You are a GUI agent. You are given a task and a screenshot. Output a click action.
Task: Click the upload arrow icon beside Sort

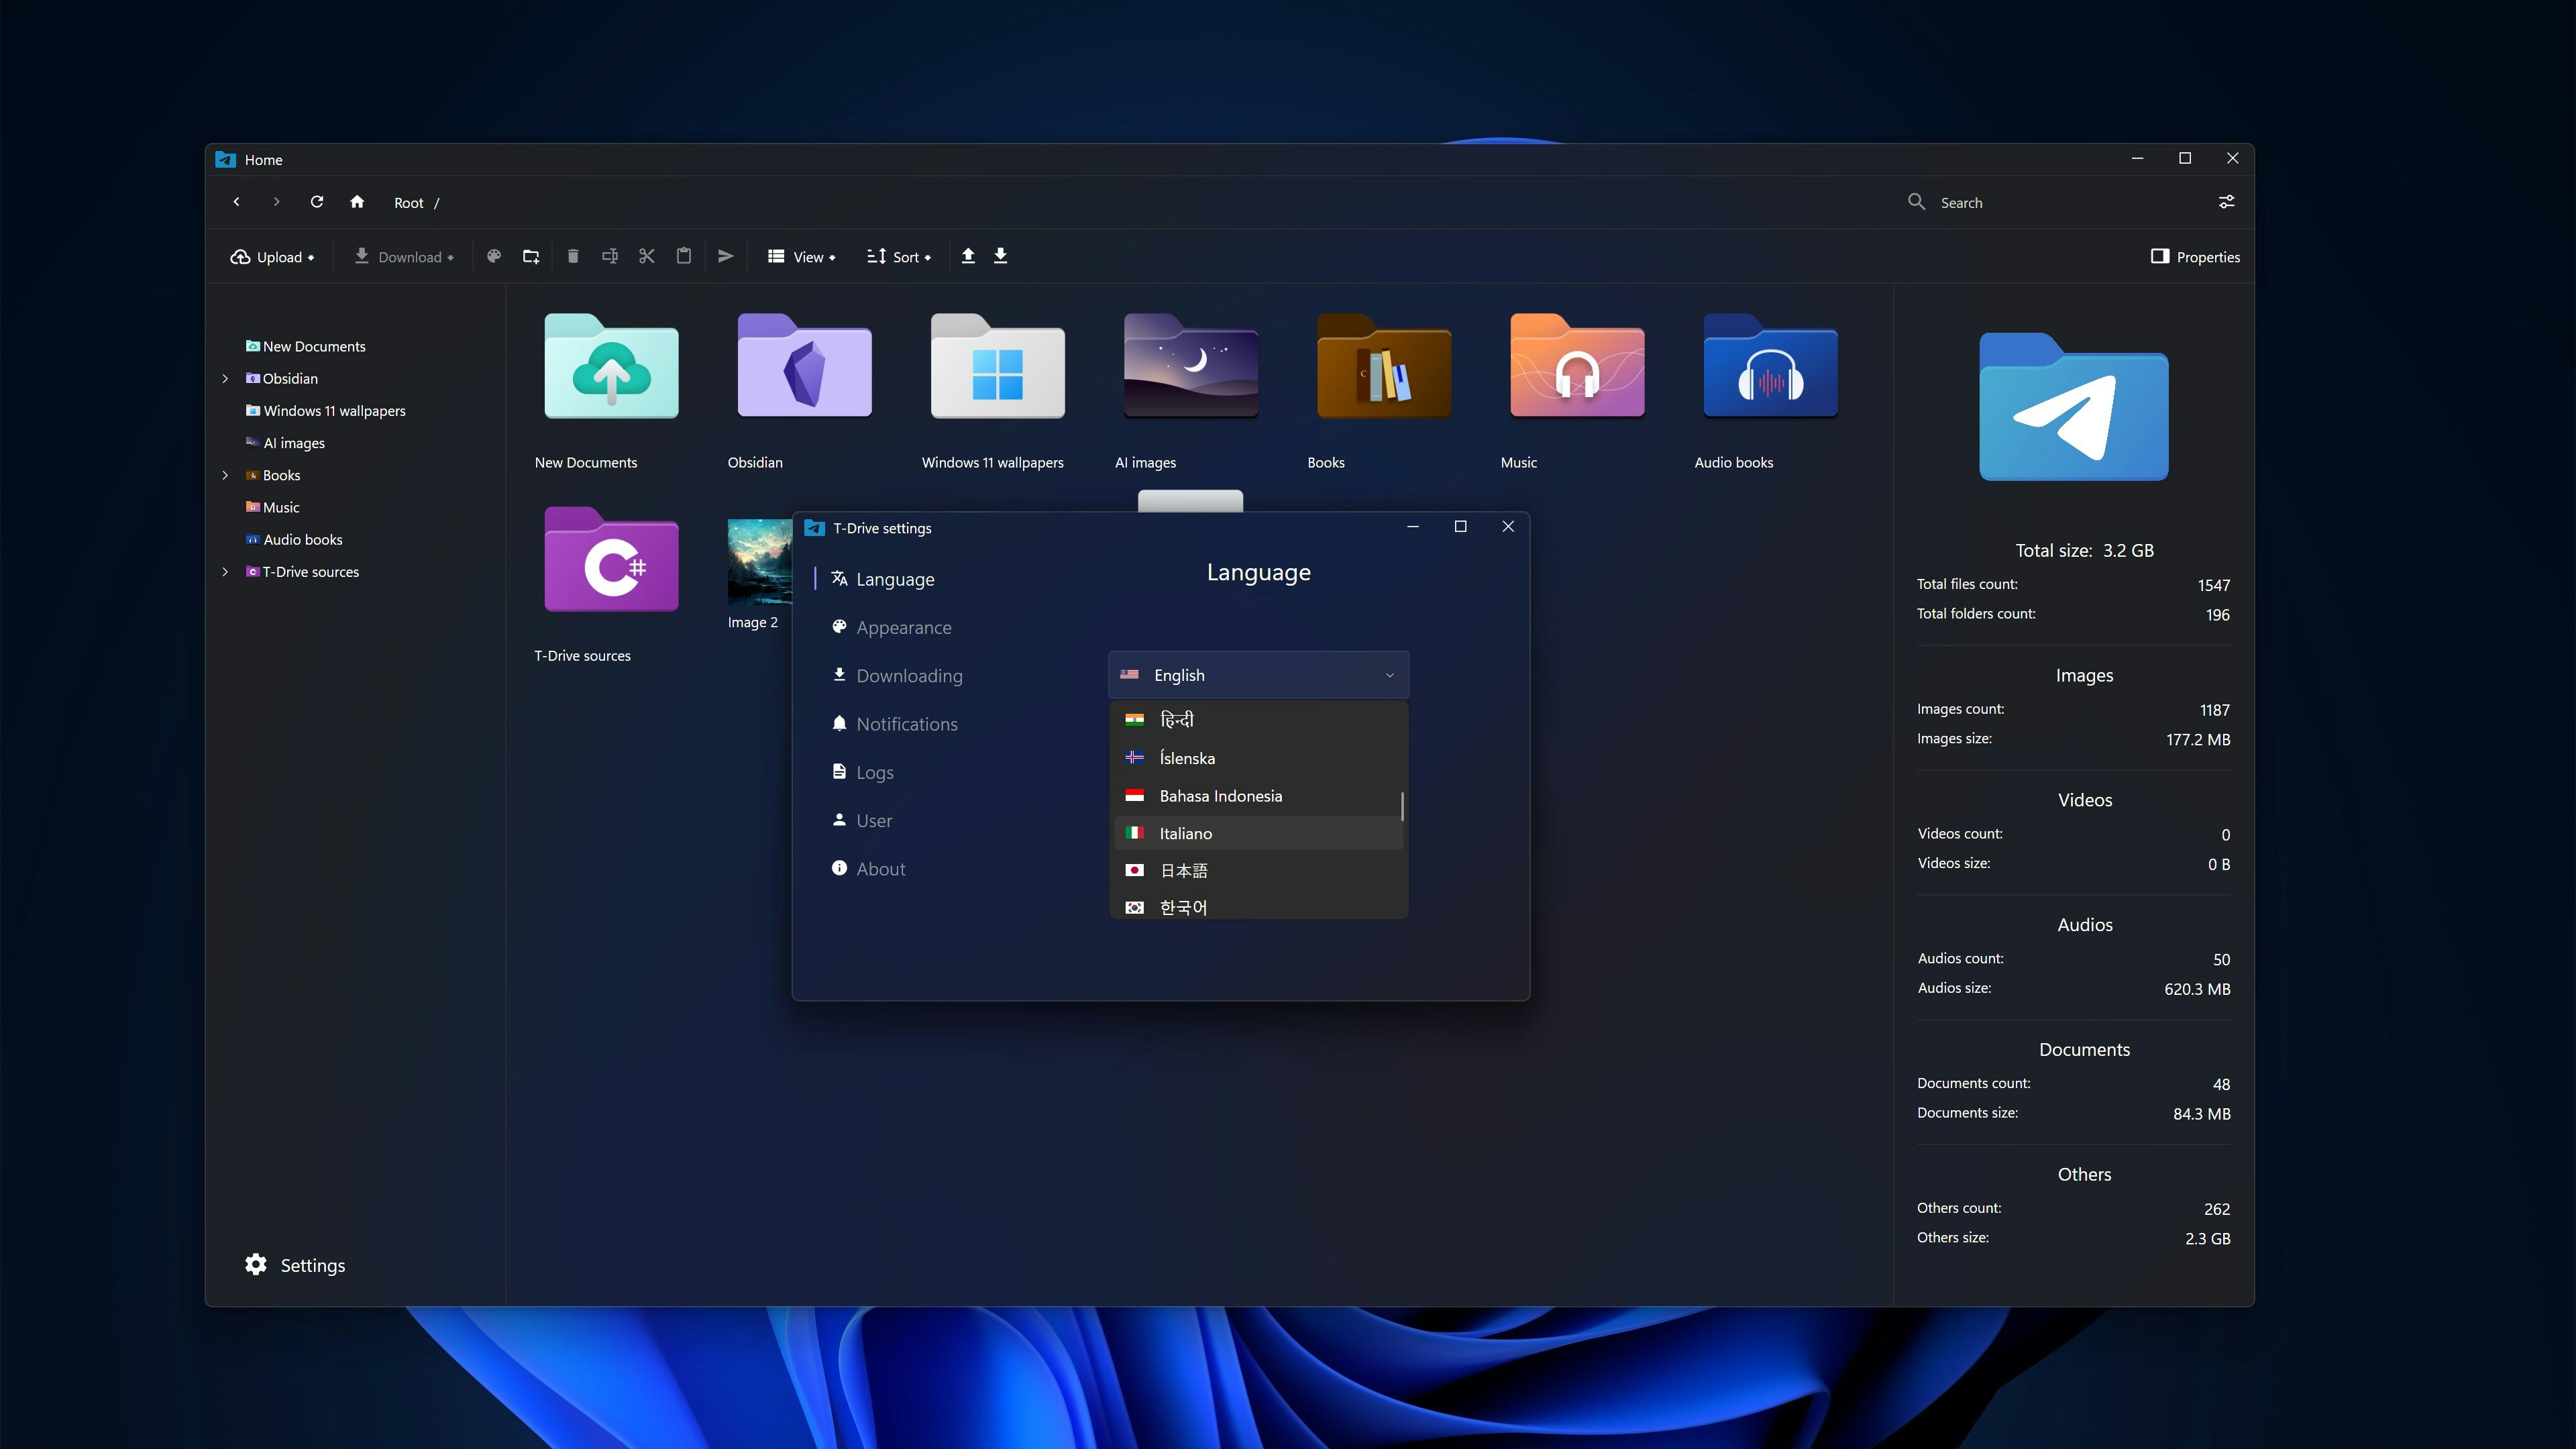(x=968, y=257)
